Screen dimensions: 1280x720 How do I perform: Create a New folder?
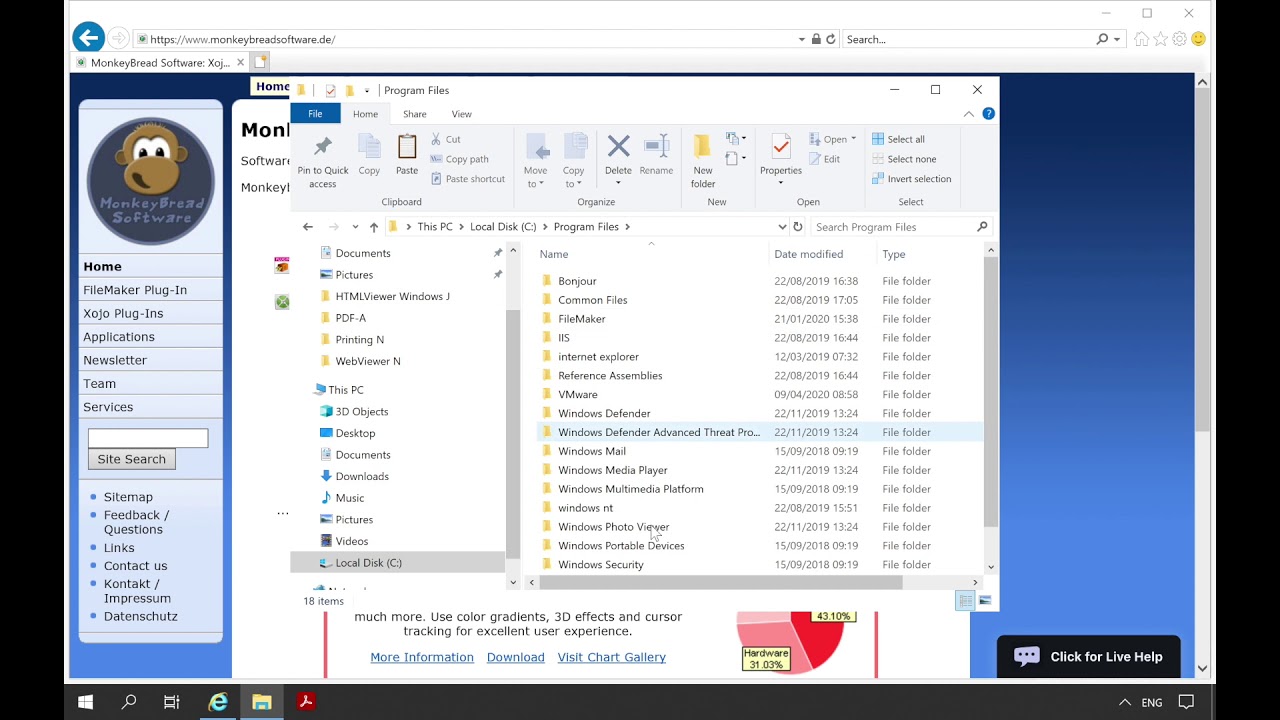(x=703, y=161)
